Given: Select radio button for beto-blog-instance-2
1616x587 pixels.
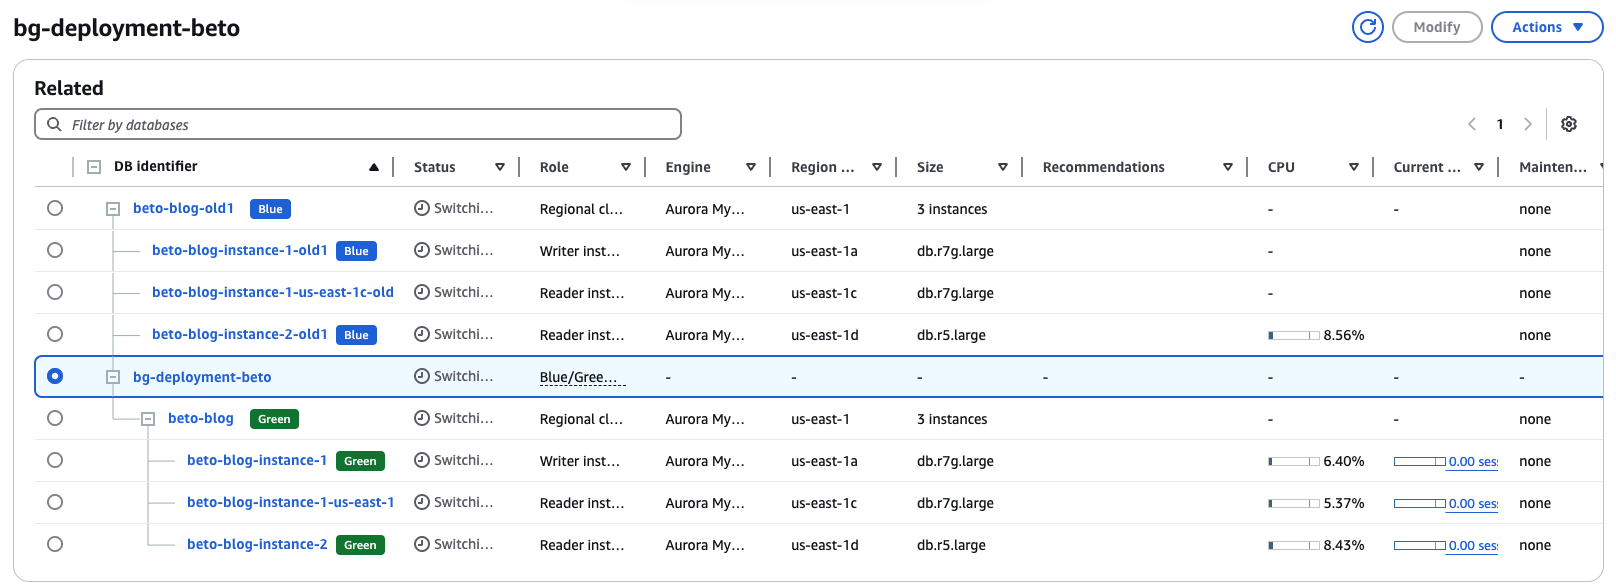Looking at the screenshot, I should (x=55, y=544).
